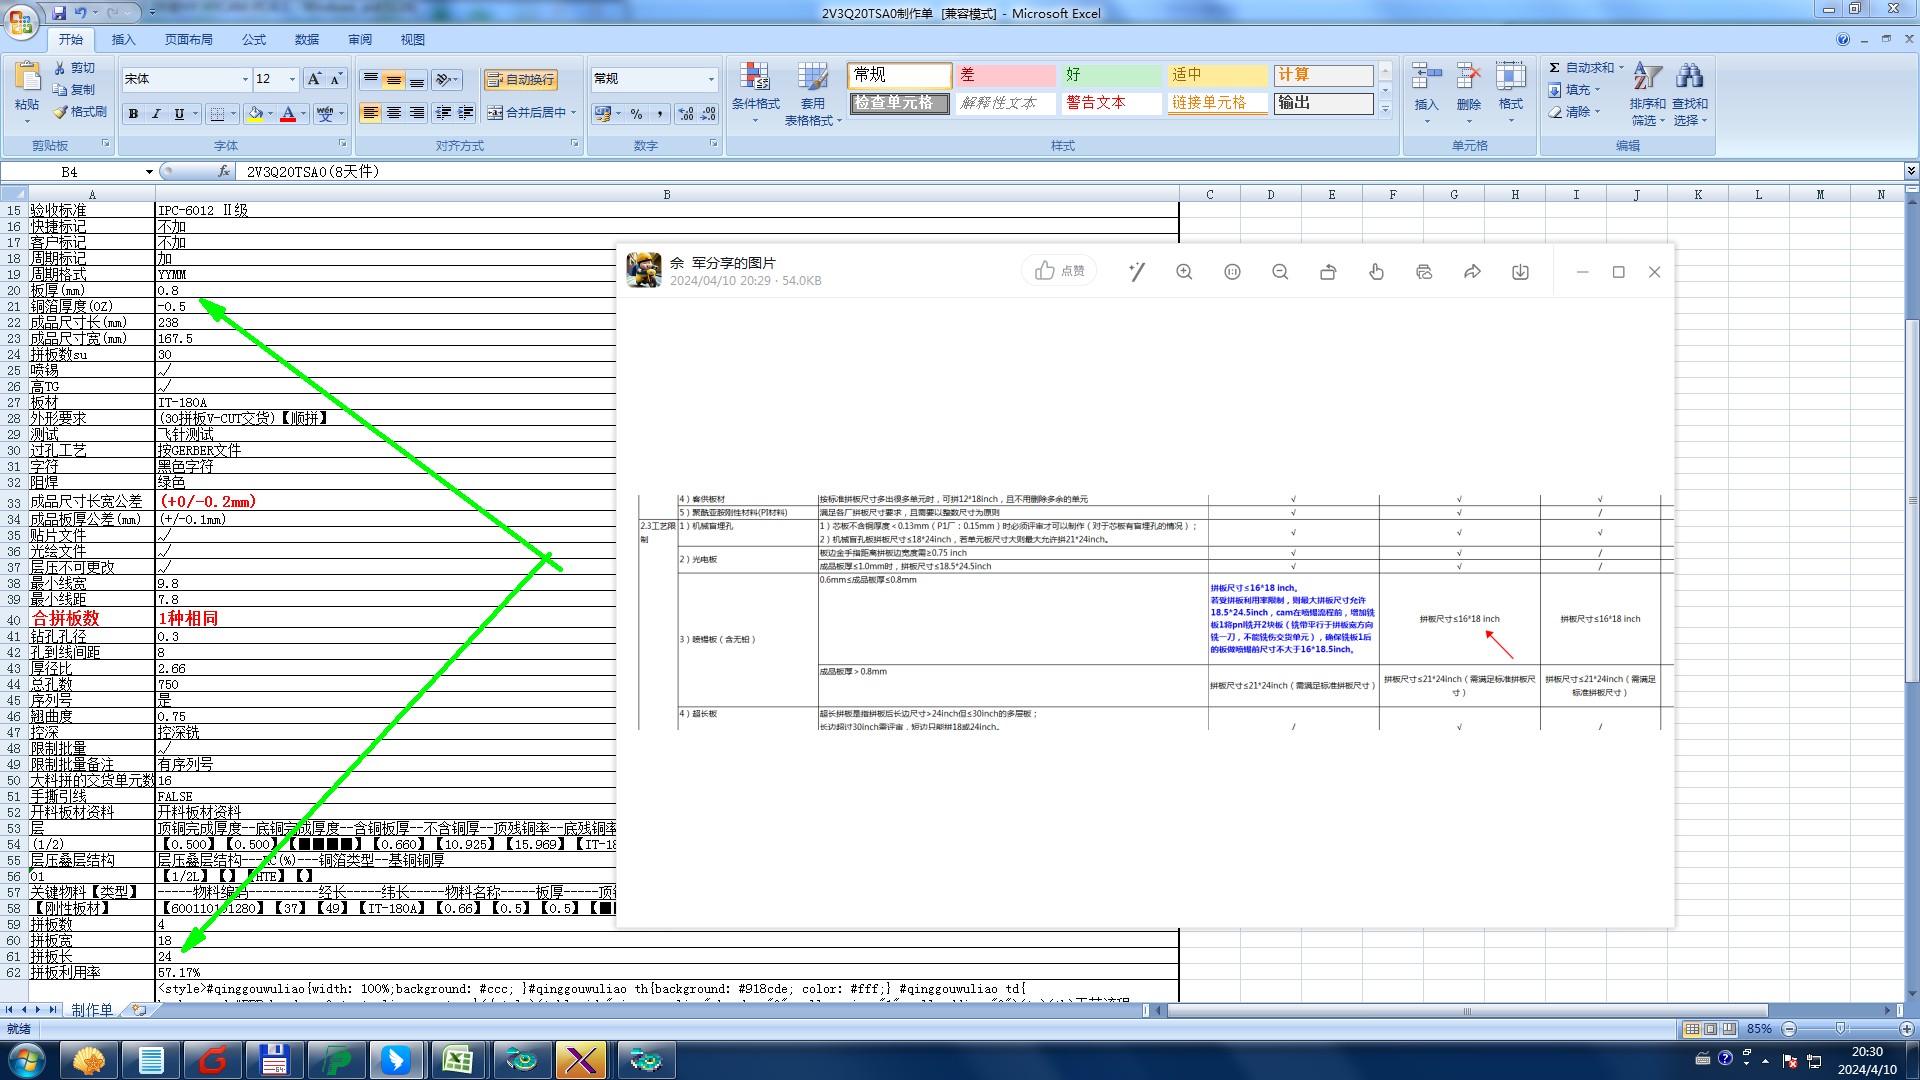Toggle the Wrap Text (自动换行) button

coord(520,80)
